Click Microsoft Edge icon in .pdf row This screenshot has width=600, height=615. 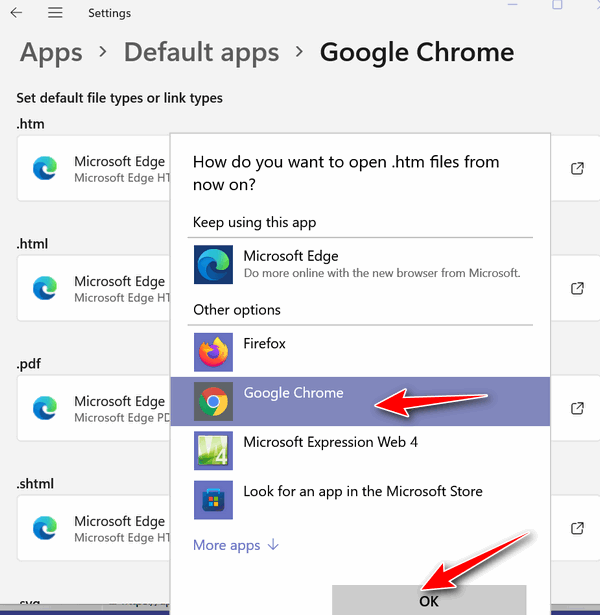click(45, 408)
